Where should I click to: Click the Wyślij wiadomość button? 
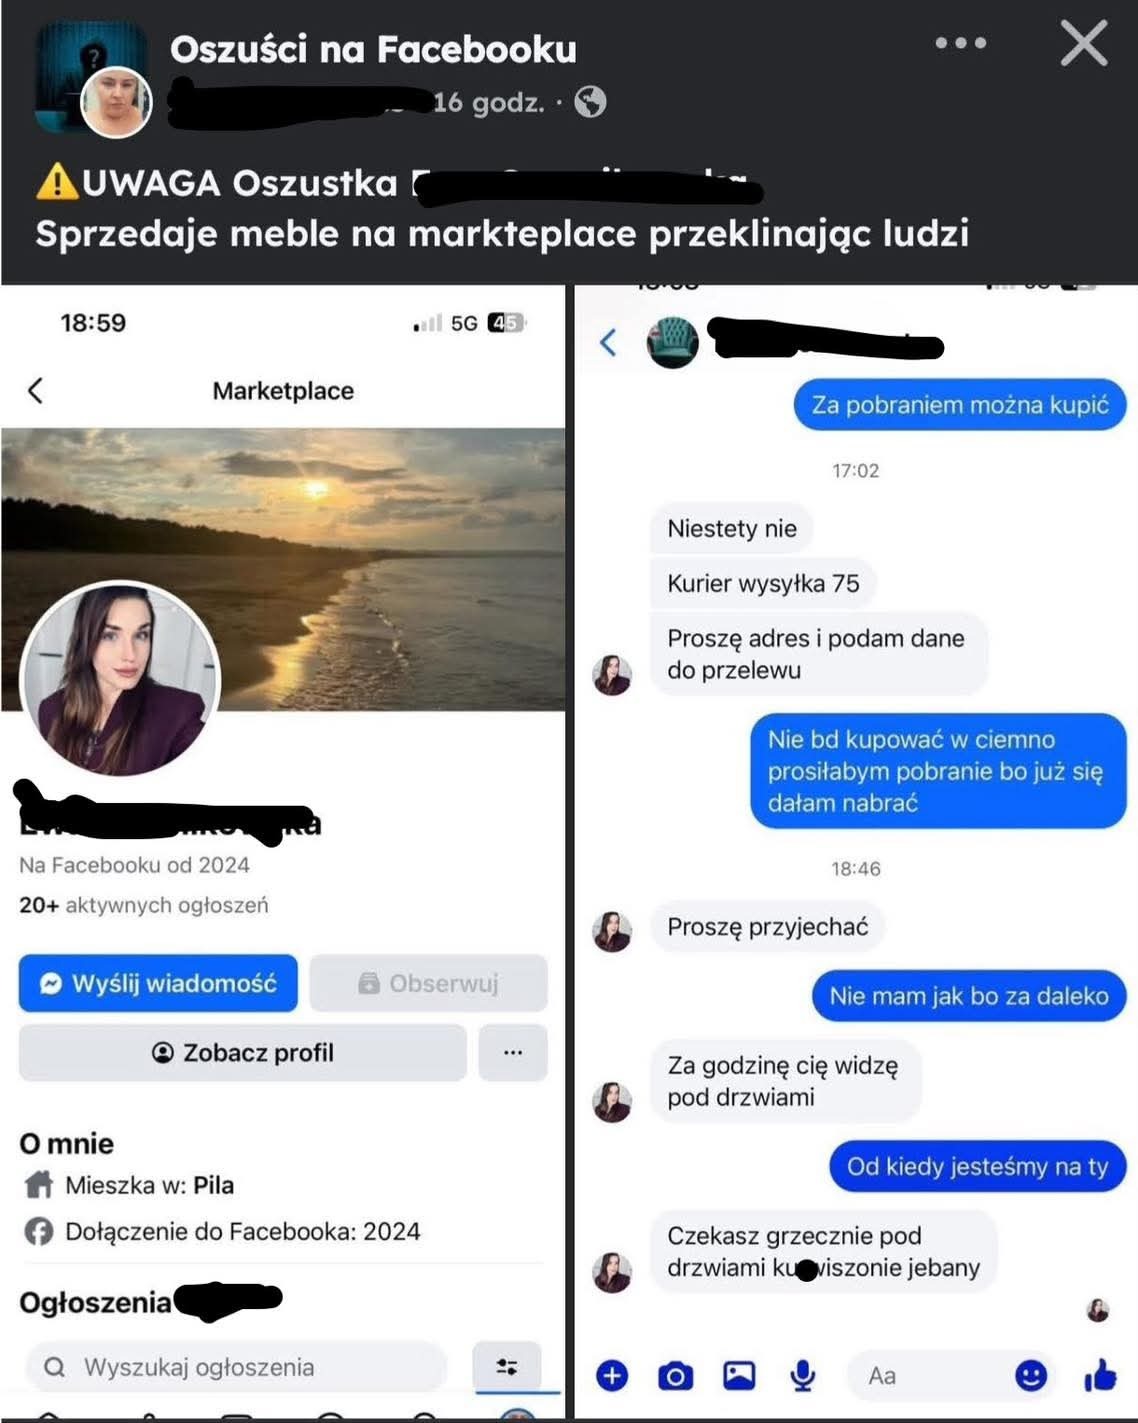coord(158,983)
